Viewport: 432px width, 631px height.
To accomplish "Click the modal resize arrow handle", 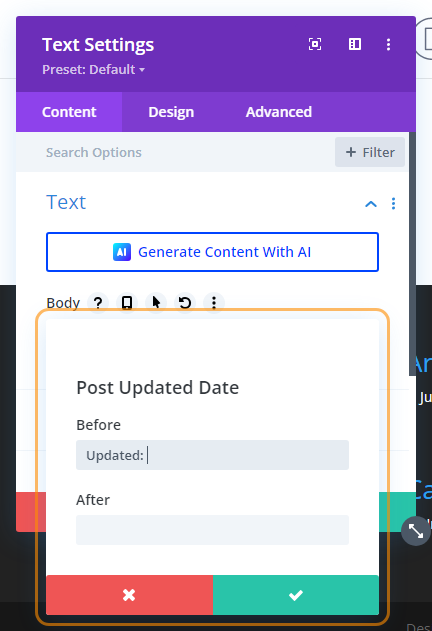I will coord(415,531).
